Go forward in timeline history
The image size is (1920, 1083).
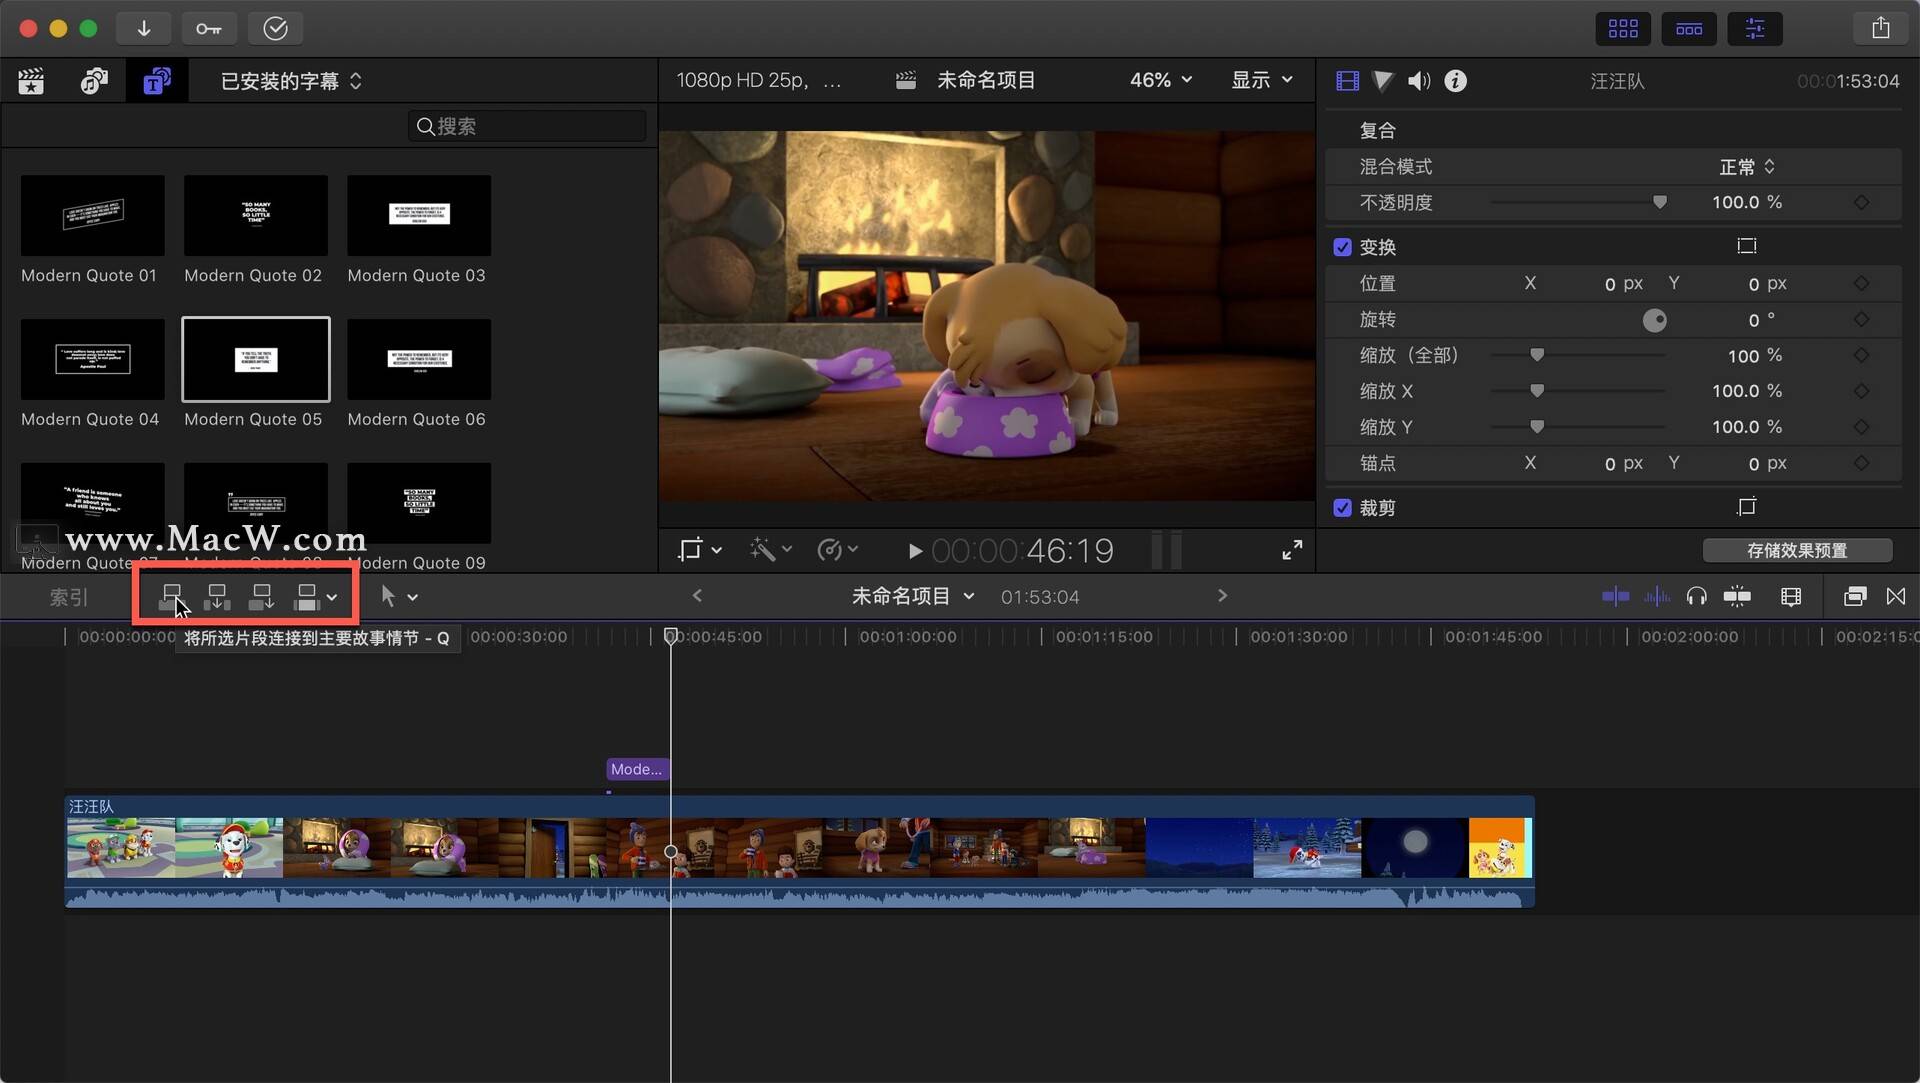pyautogui.click(x=1222, y=596)
